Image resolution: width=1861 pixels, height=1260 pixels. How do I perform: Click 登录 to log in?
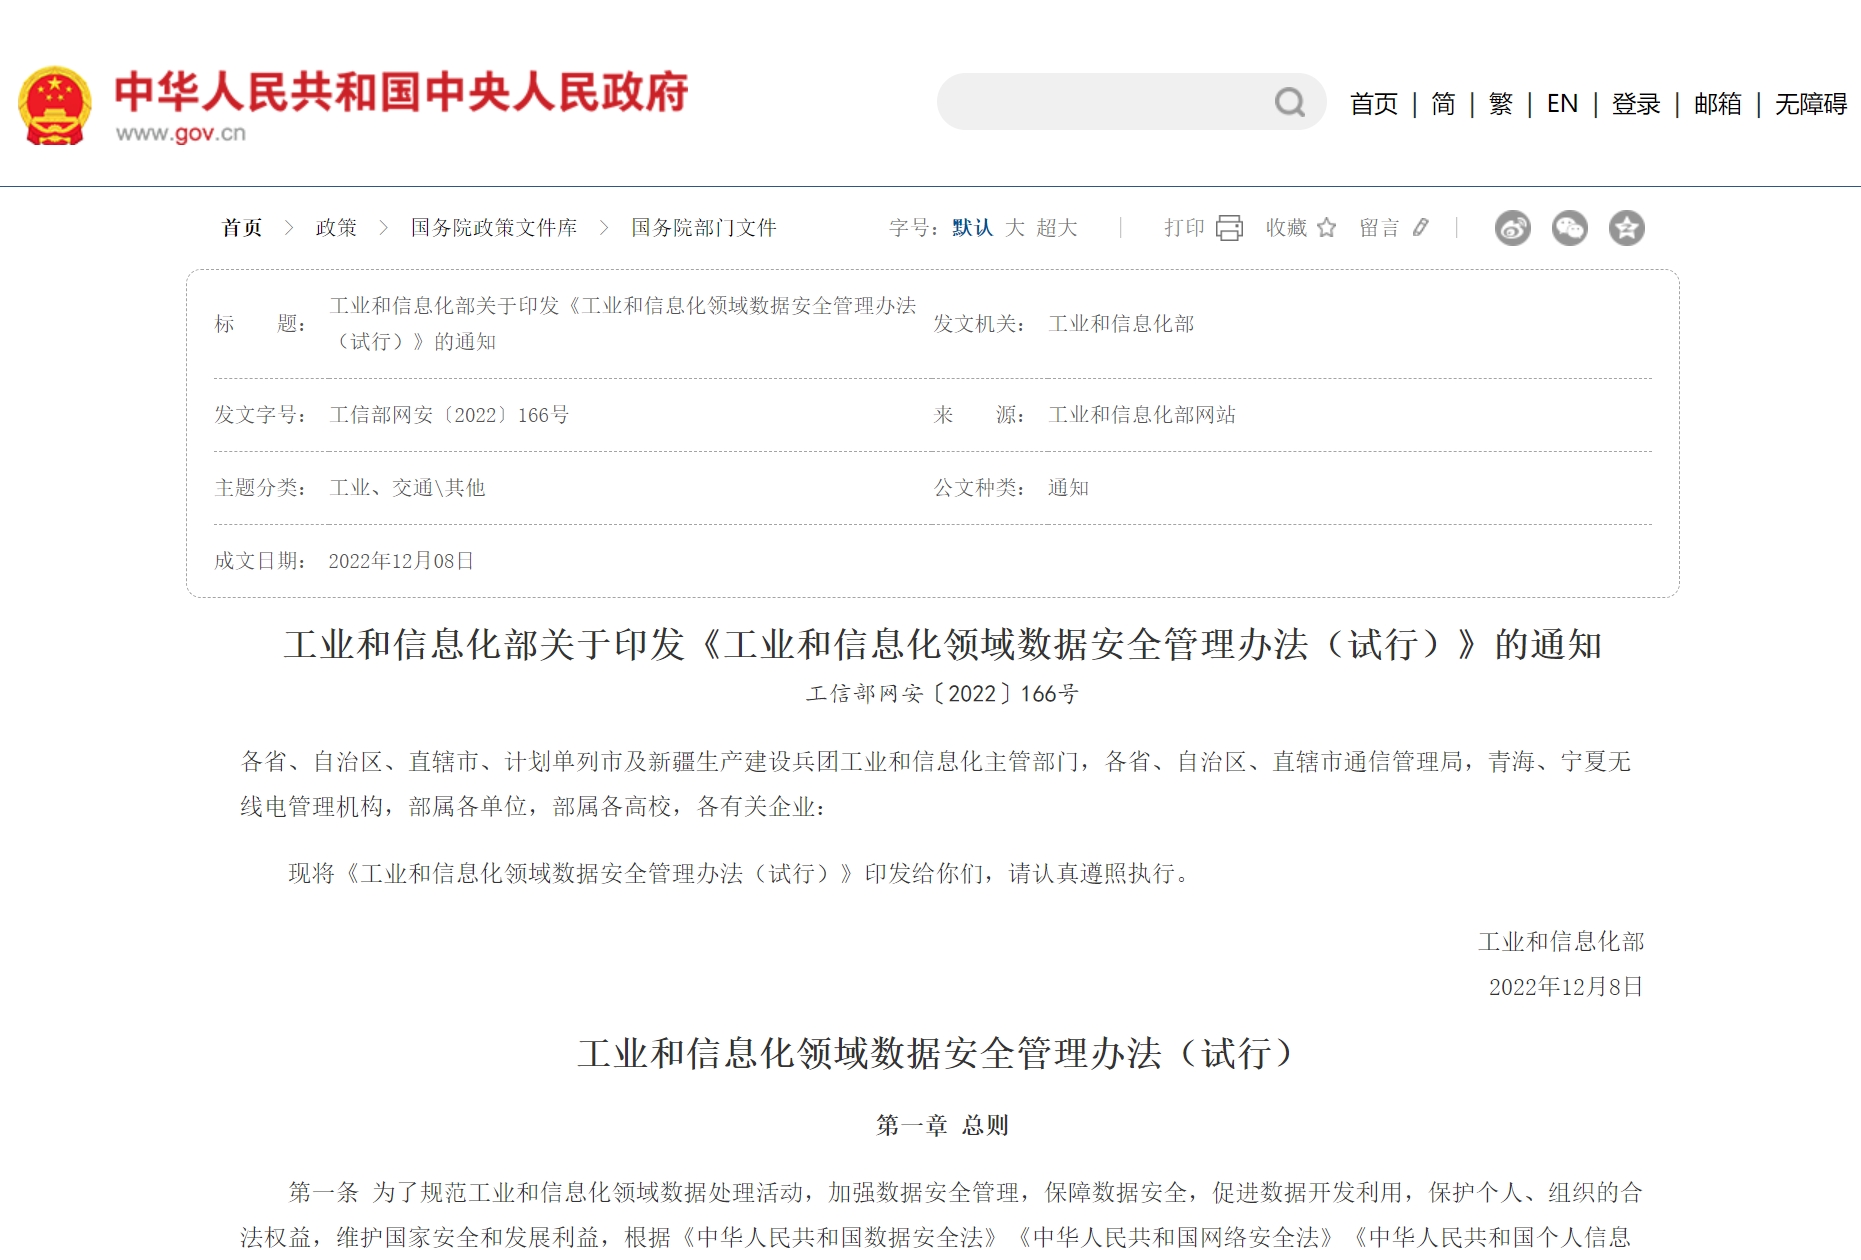click(1636, 104)
